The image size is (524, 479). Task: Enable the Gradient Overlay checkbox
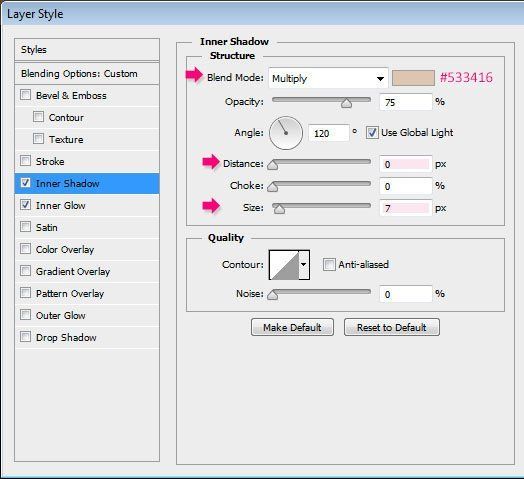(x=25, y=271)
